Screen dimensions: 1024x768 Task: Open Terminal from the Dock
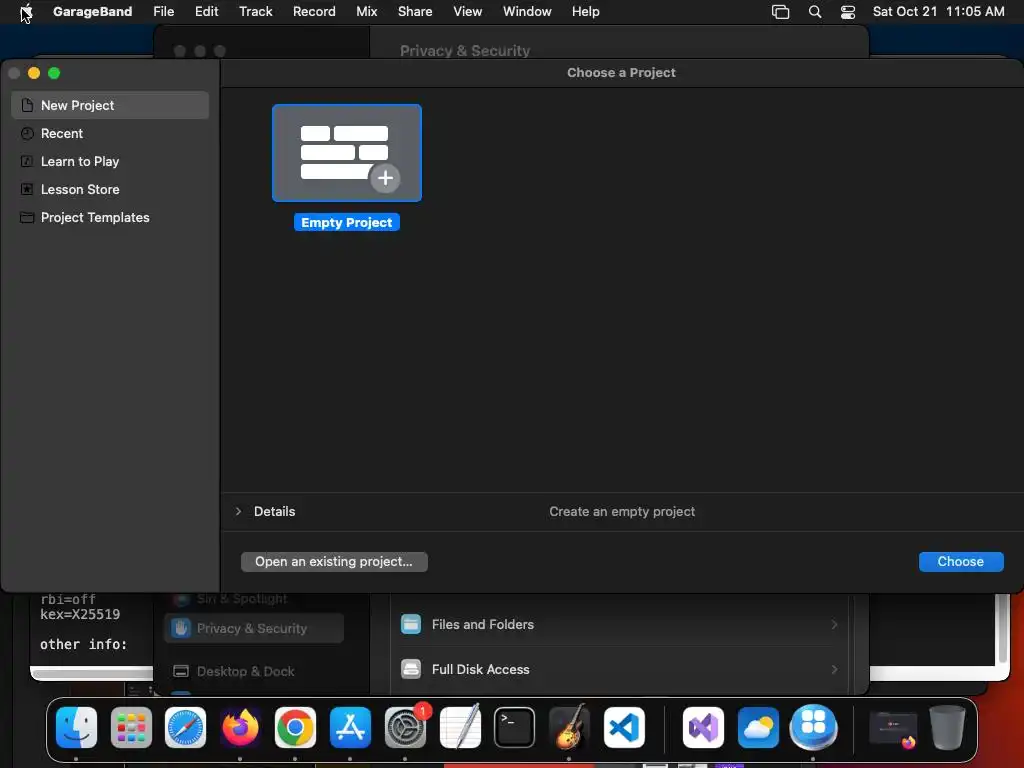point(515,728)
